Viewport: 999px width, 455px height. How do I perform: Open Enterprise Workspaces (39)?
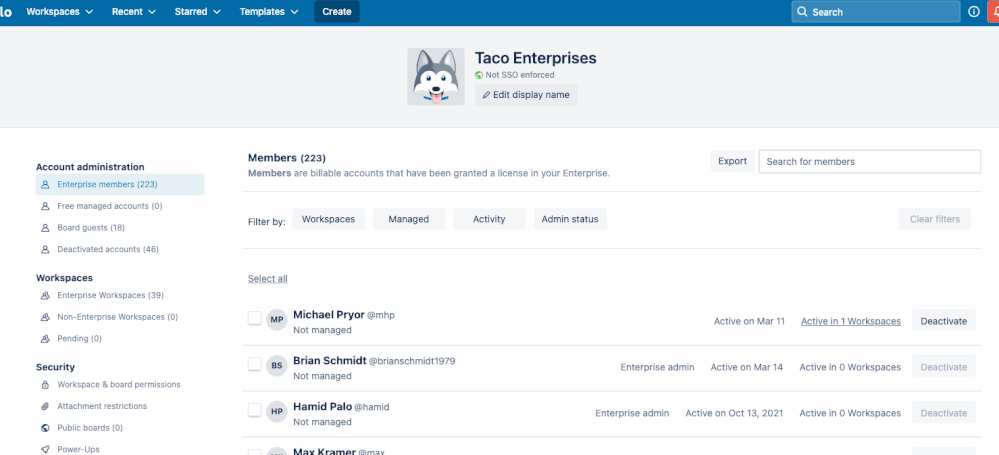pyautogui.click(x=110, y=296)
